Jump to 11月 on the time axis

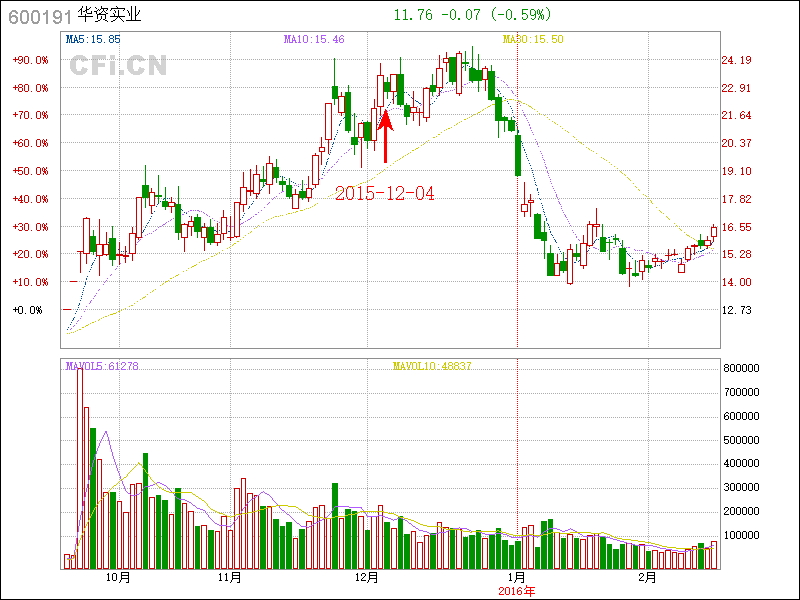pyautogui.click(x=230, y=577)
